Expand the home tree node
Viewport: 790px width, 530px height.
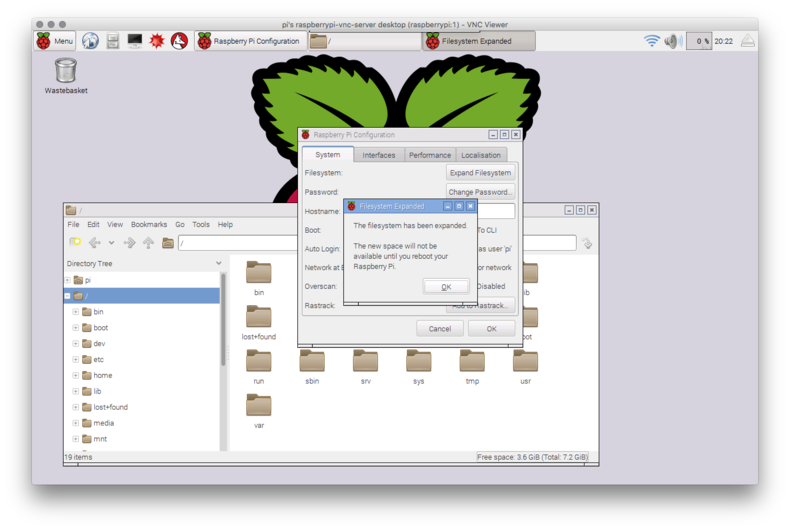point(76,375)
